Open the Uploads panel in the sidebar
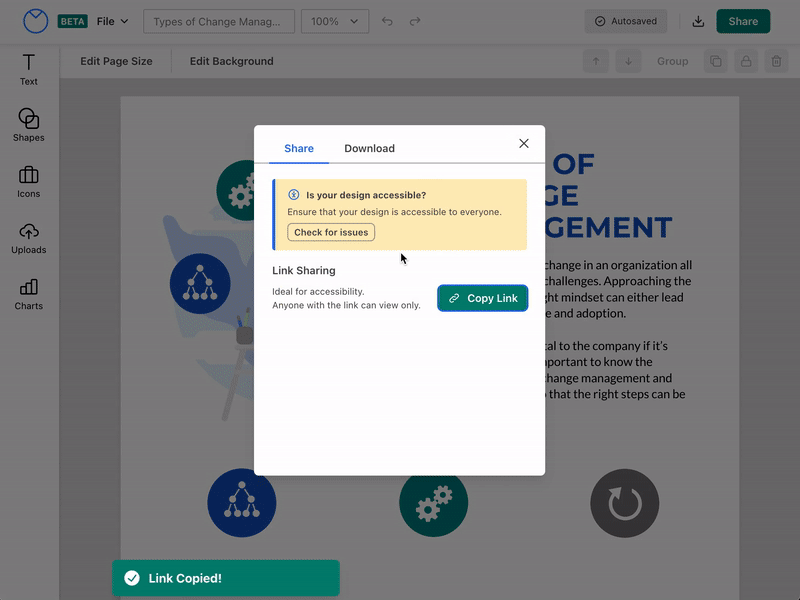This screenshot has width=800, height=600. pos(28,238)
